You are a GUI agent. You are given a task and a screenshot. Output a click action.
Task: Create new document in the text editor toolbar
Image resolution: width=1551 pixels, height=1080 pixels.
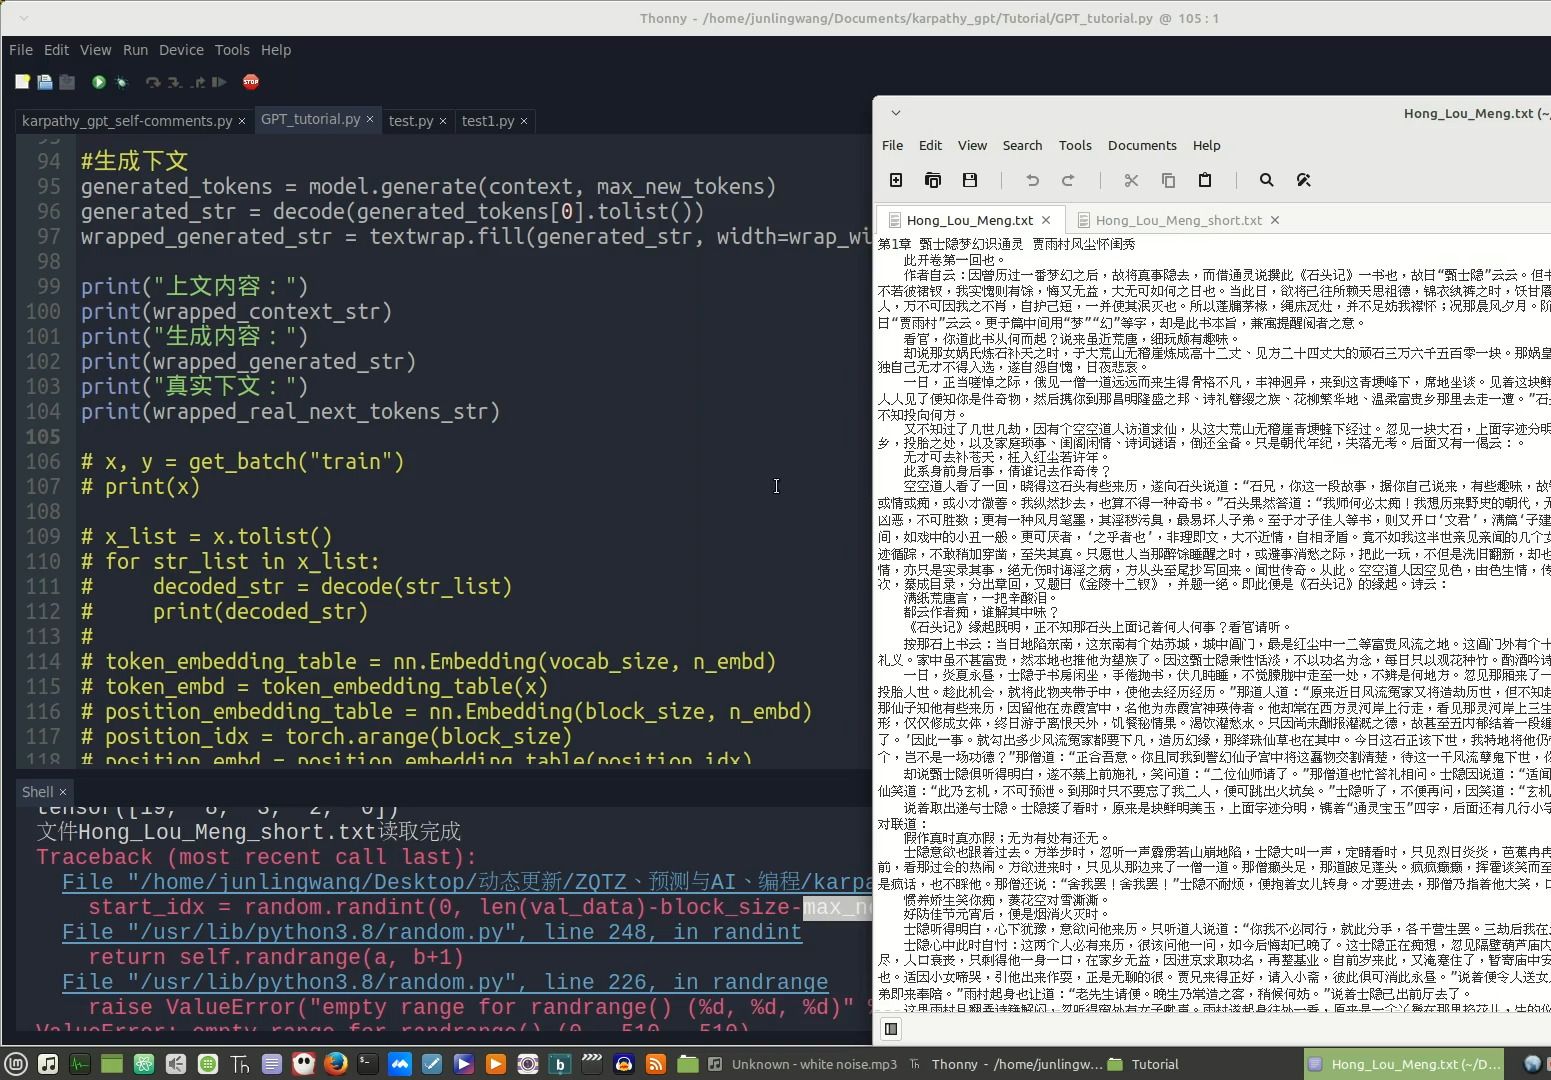pyautogui.click(x=896, y=180)
